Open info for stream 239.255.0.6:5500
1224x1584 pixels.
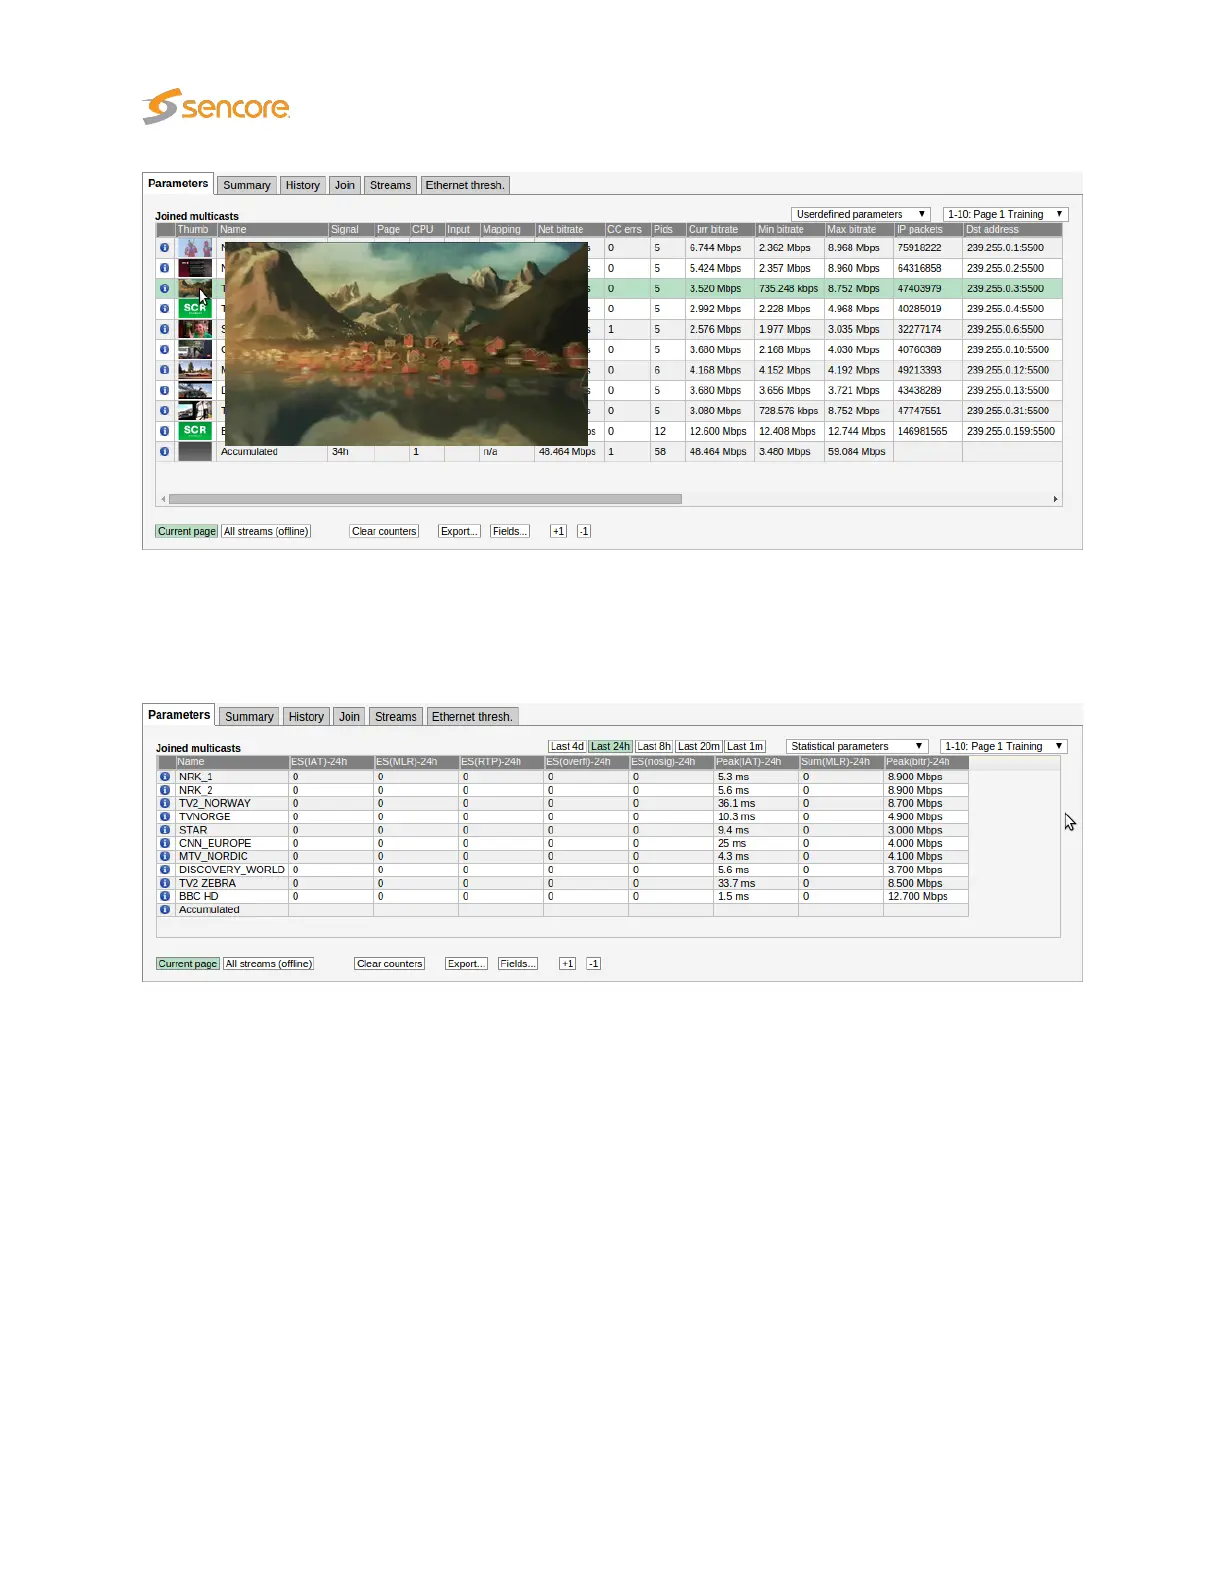pyautogui.click(x=164, y=329)
